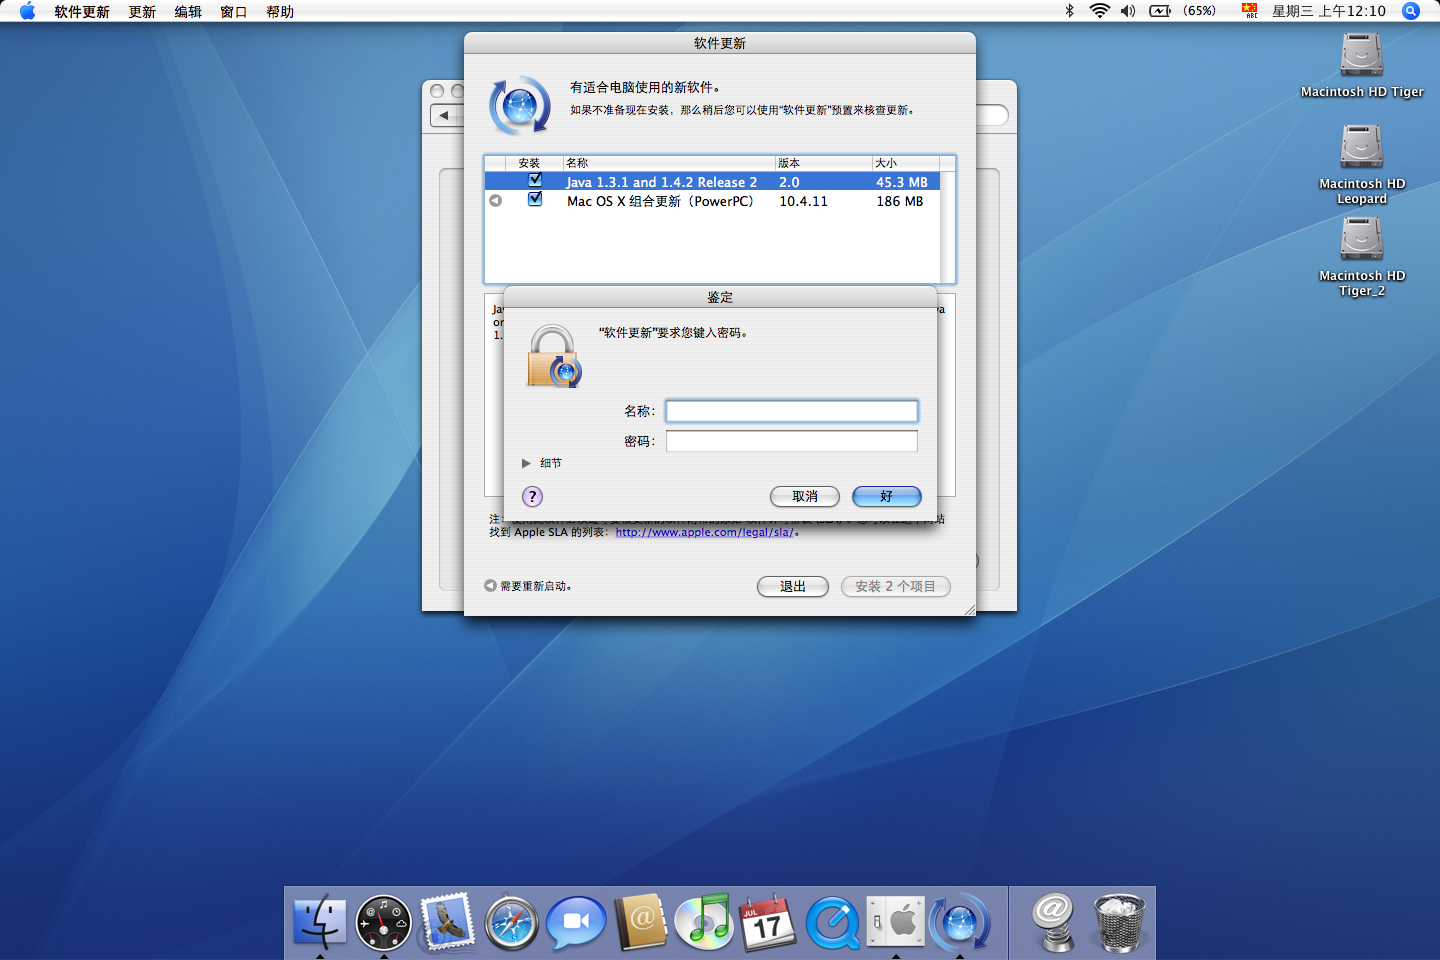Open Finder from the Dock
This screenshot has width=1440, height=960.
[320, 922]
